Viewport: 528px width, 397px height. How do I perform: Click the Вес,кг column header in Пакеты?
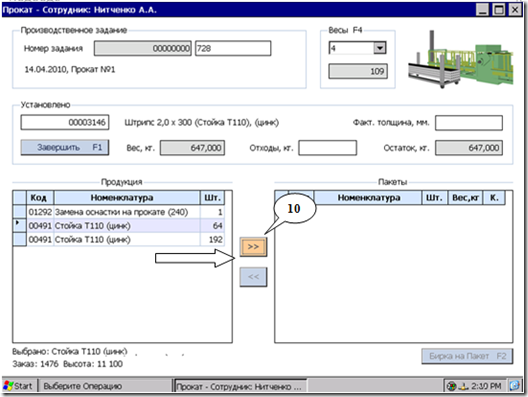click(x=465, y=198)
